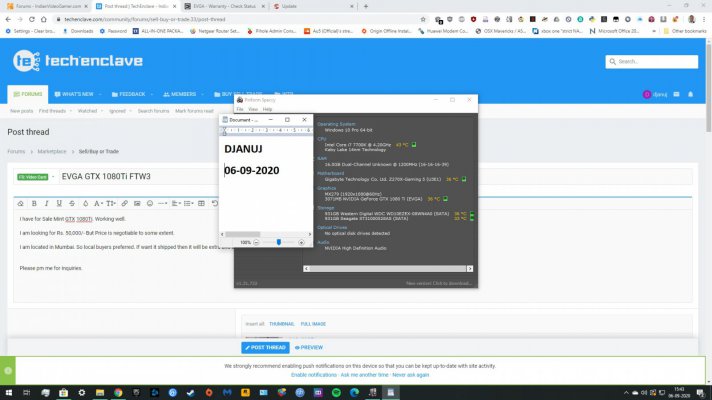The height and width of the screenshot is (400, 712).
Task: Open Chrome from the taskbar
Action: click(118, 393)
